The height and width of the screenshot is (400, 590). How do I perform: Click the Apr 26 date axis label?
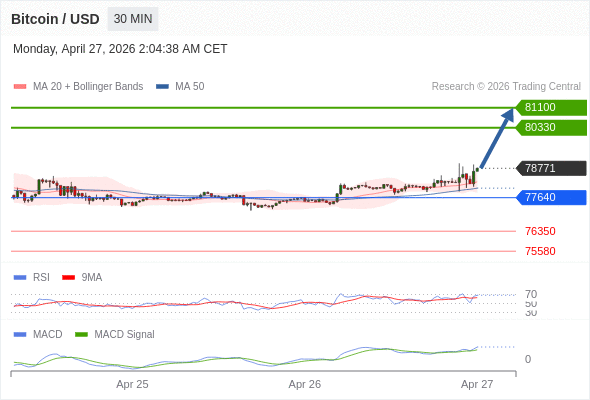(304, 384)
